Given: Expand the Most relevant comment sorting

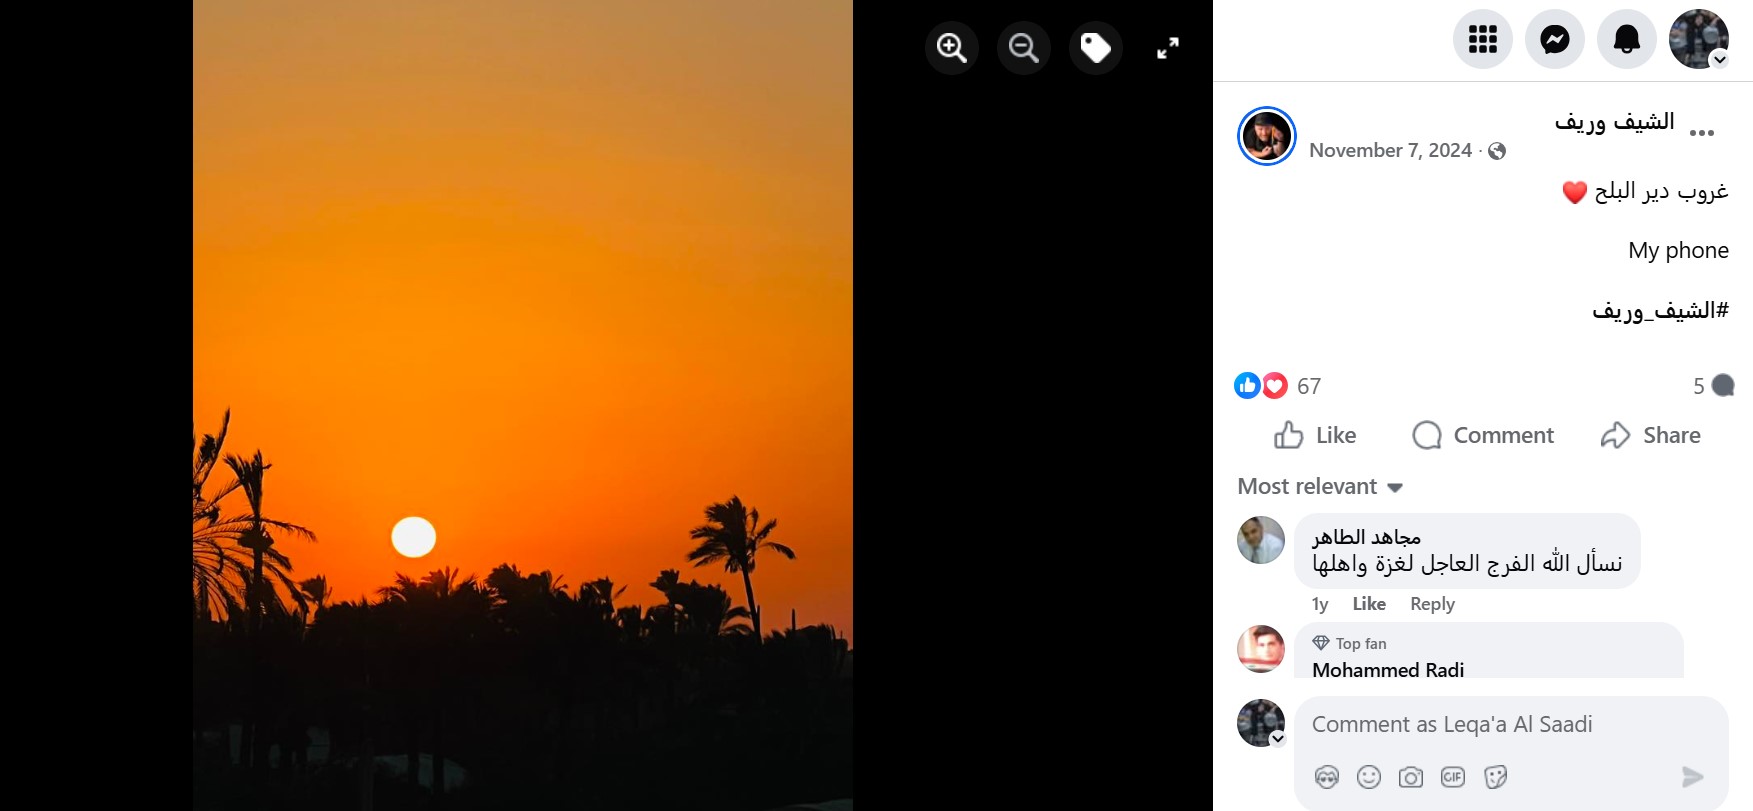Looking at the screenshot, I should click(x=1320, y=487).
